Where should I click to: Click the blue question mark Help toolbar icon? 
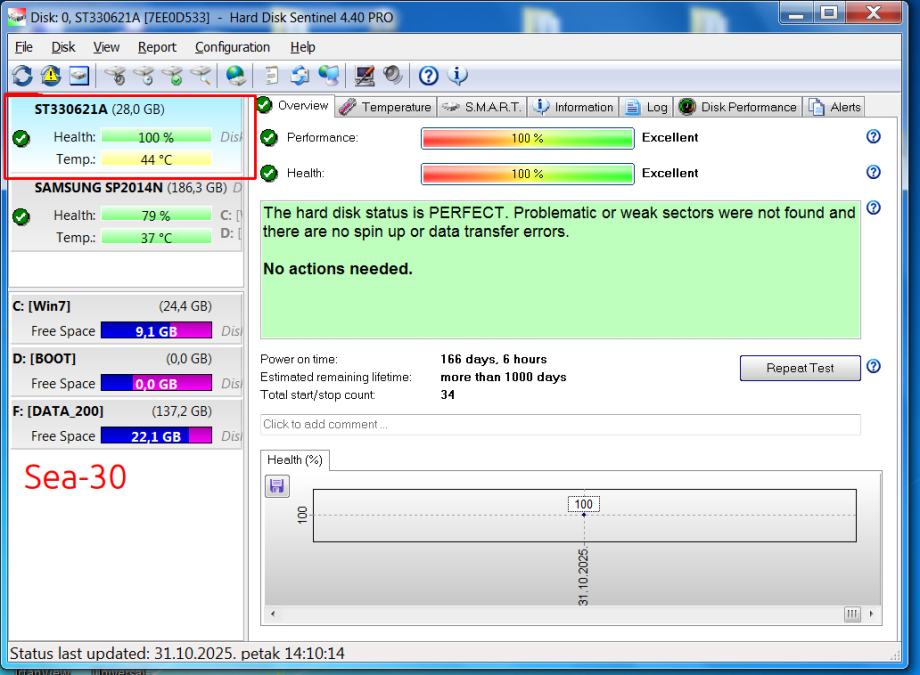(428, 76)
